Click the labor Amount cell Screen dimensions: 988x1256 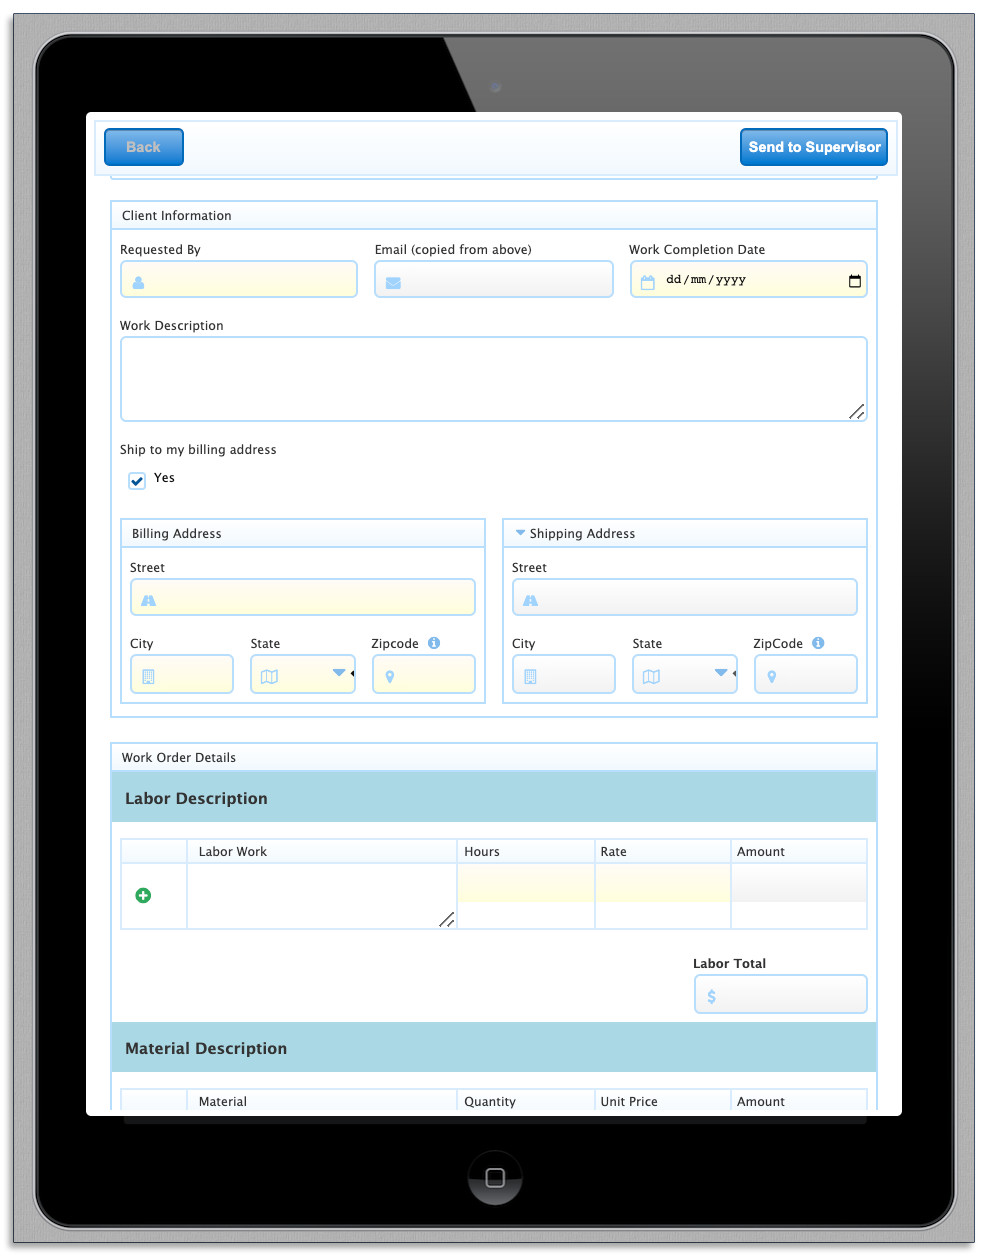pyautogui.click(x=799, y=884)
